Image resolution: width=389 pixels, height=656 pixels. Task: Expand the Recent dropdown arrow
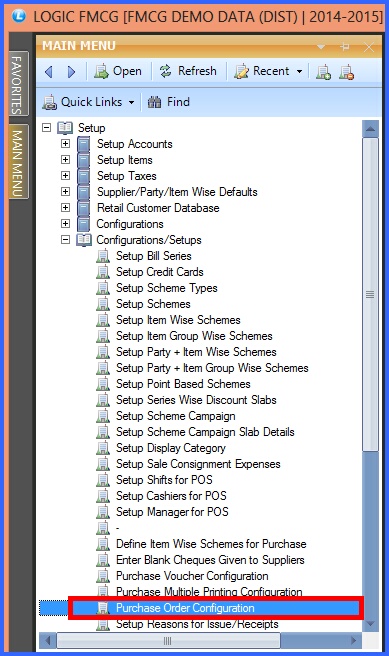click(299, 72)
